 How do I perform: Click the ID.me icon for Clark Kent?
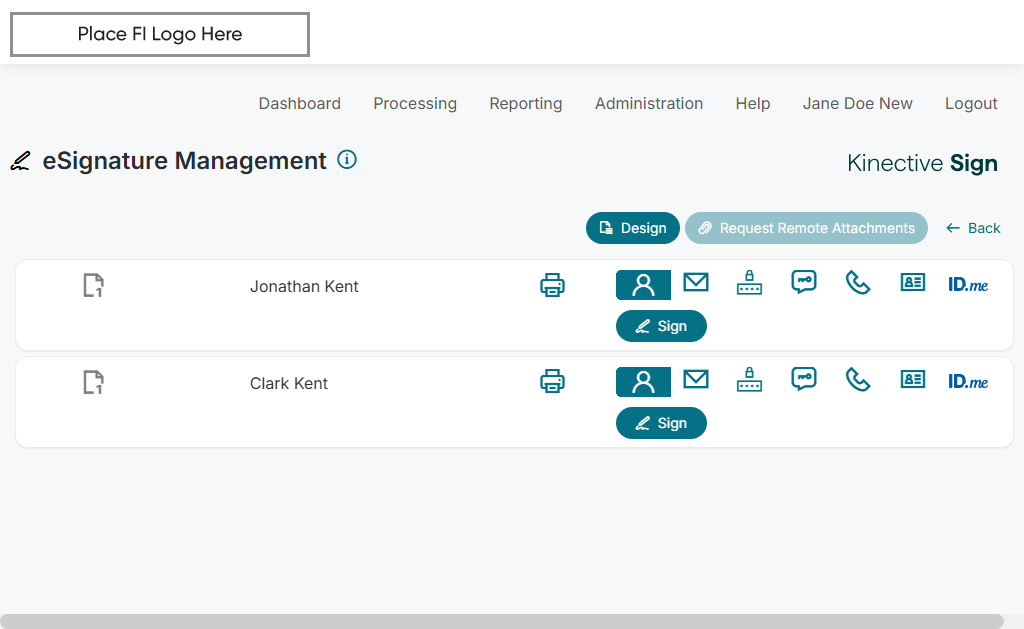[x=968, y=381]
